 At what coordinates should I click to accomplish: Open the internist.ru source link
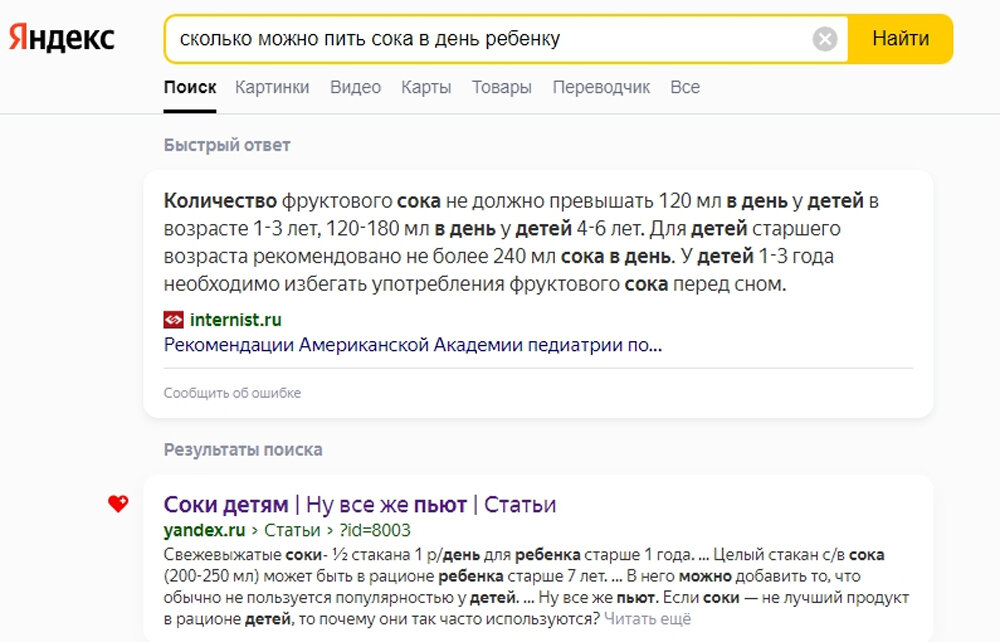pyautogui.click(x=235, y=319)
